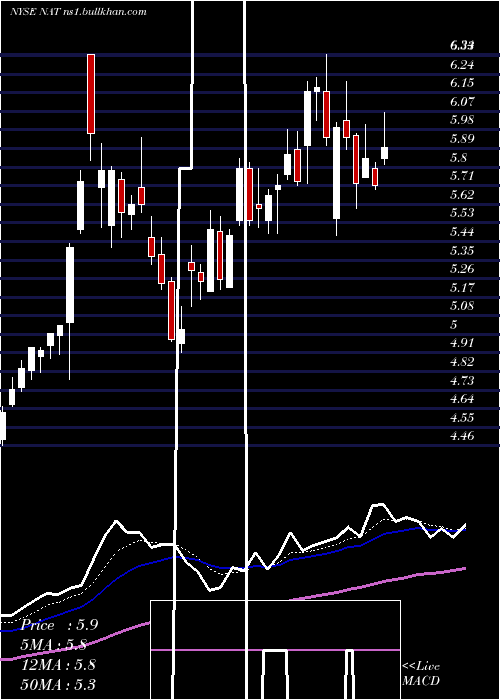Click the '<<Live MACD' label
The height and width of the screenshot is (700, 500).
tap(421, 674)
